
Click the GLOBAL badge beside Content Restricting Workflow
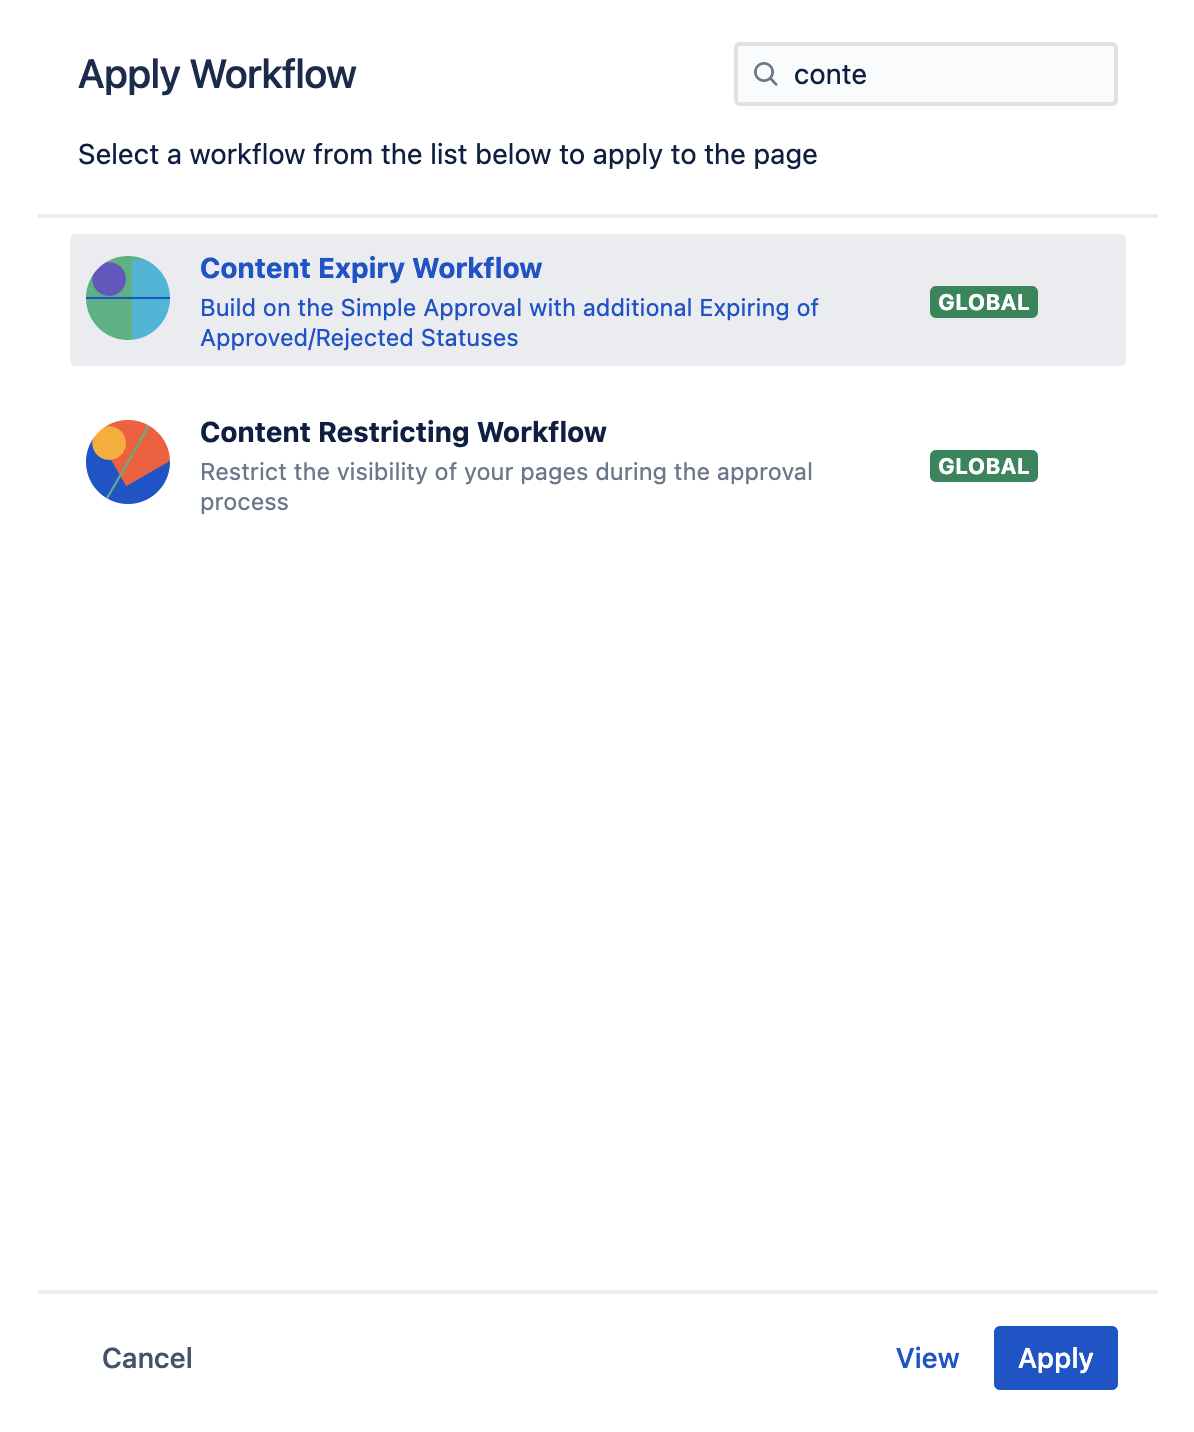click(x=983, y=466)
